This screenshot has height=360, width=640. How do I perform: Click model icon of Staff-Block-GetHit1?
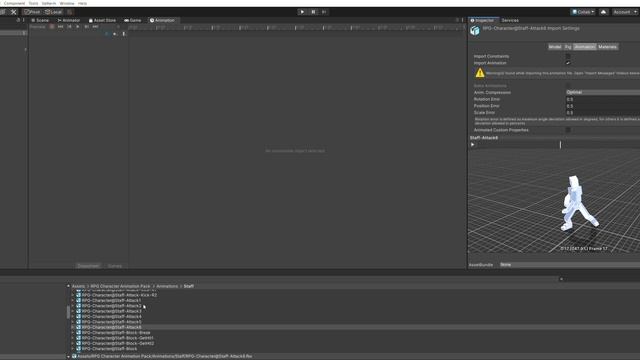click(x=78, y=338)
